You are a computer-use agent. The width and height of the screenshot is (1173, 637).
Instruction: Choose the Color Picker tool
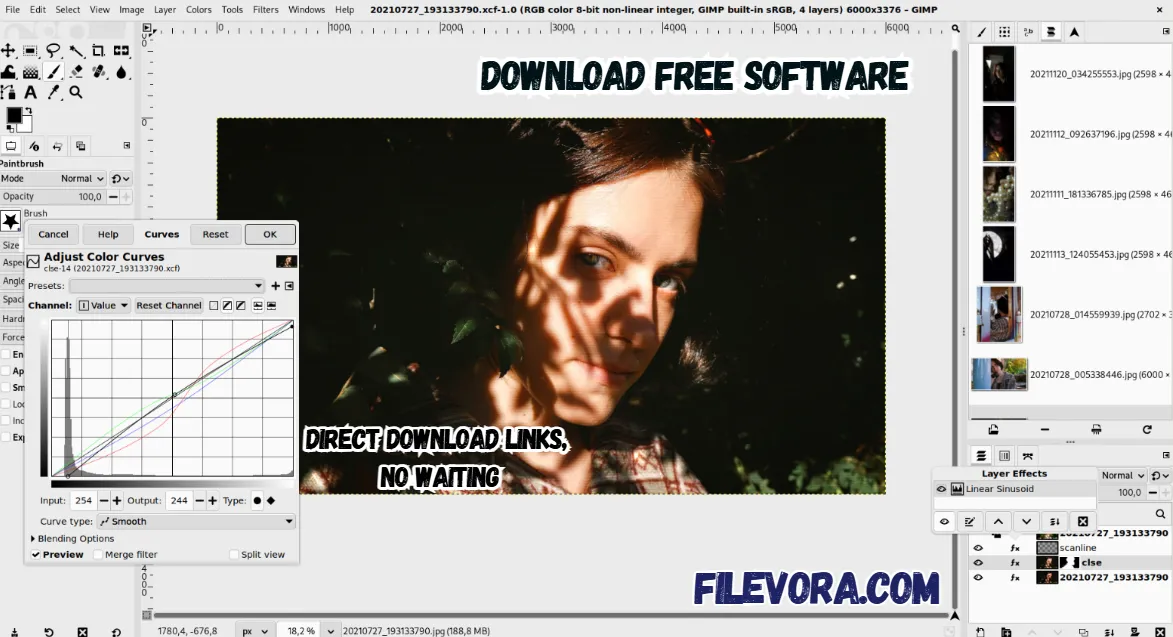[x=55, y=92]
